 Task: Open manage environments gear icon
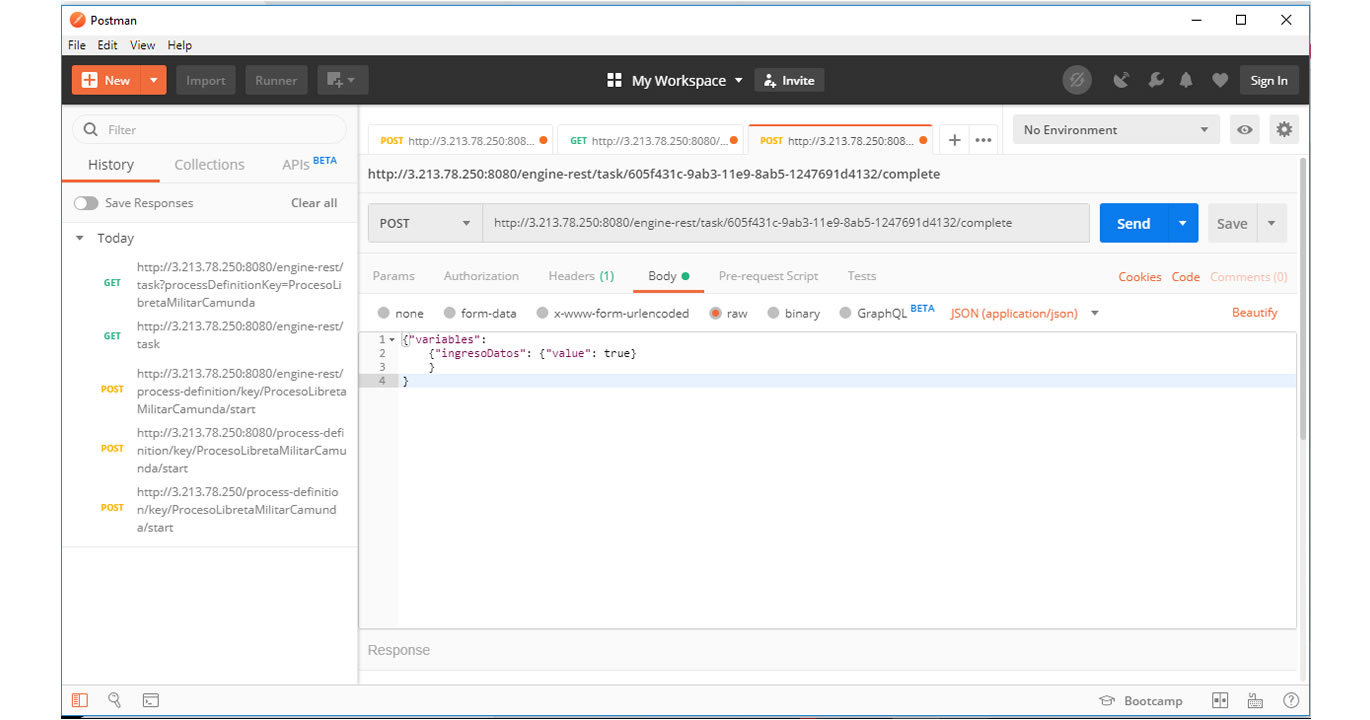(x=1284, y=129)
